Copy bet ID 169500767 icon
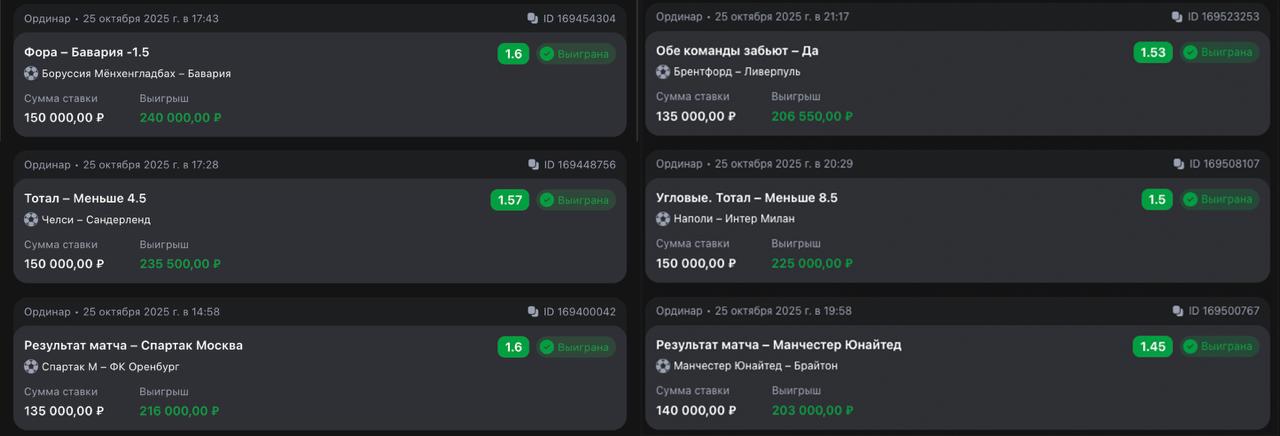1280x436 pixels. coord(1178,311)
